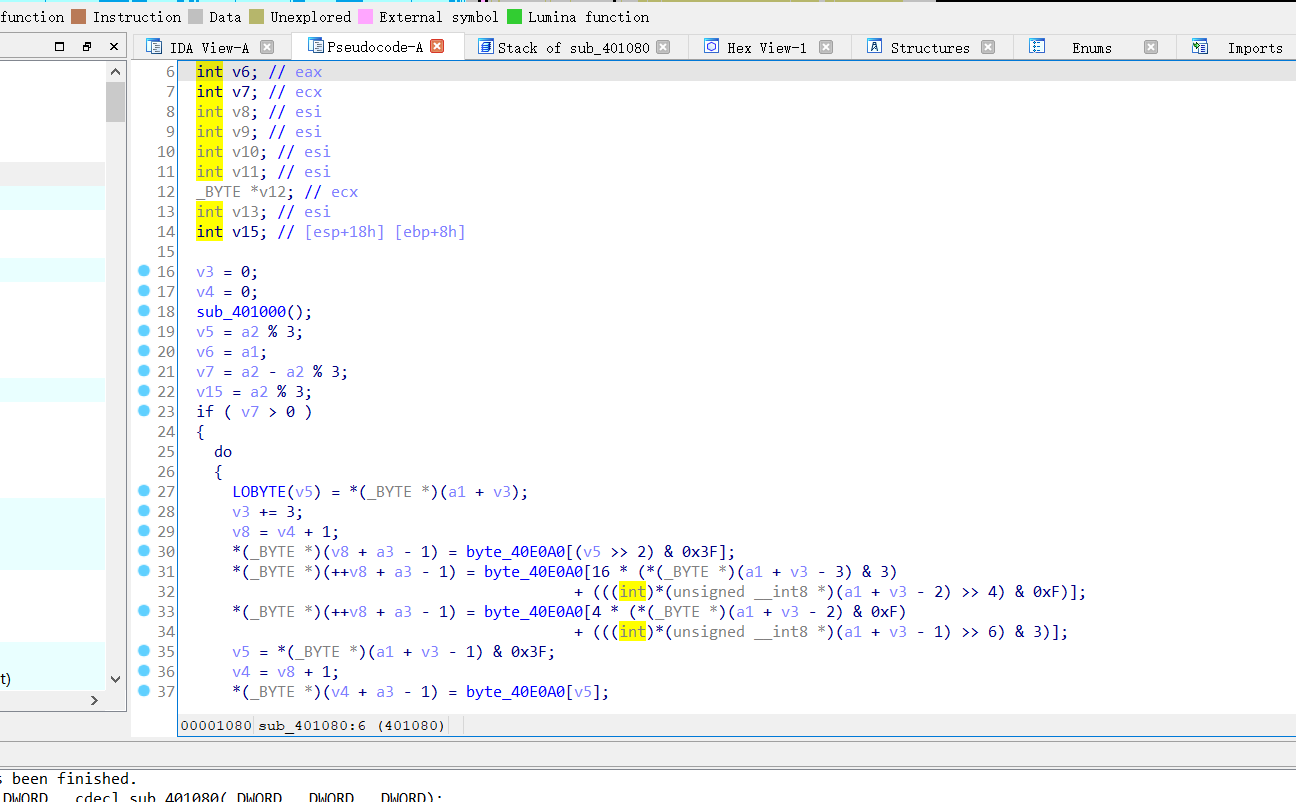Click the 'v6 = a1;' statement
1296x802 pixels.
point(232,351)
